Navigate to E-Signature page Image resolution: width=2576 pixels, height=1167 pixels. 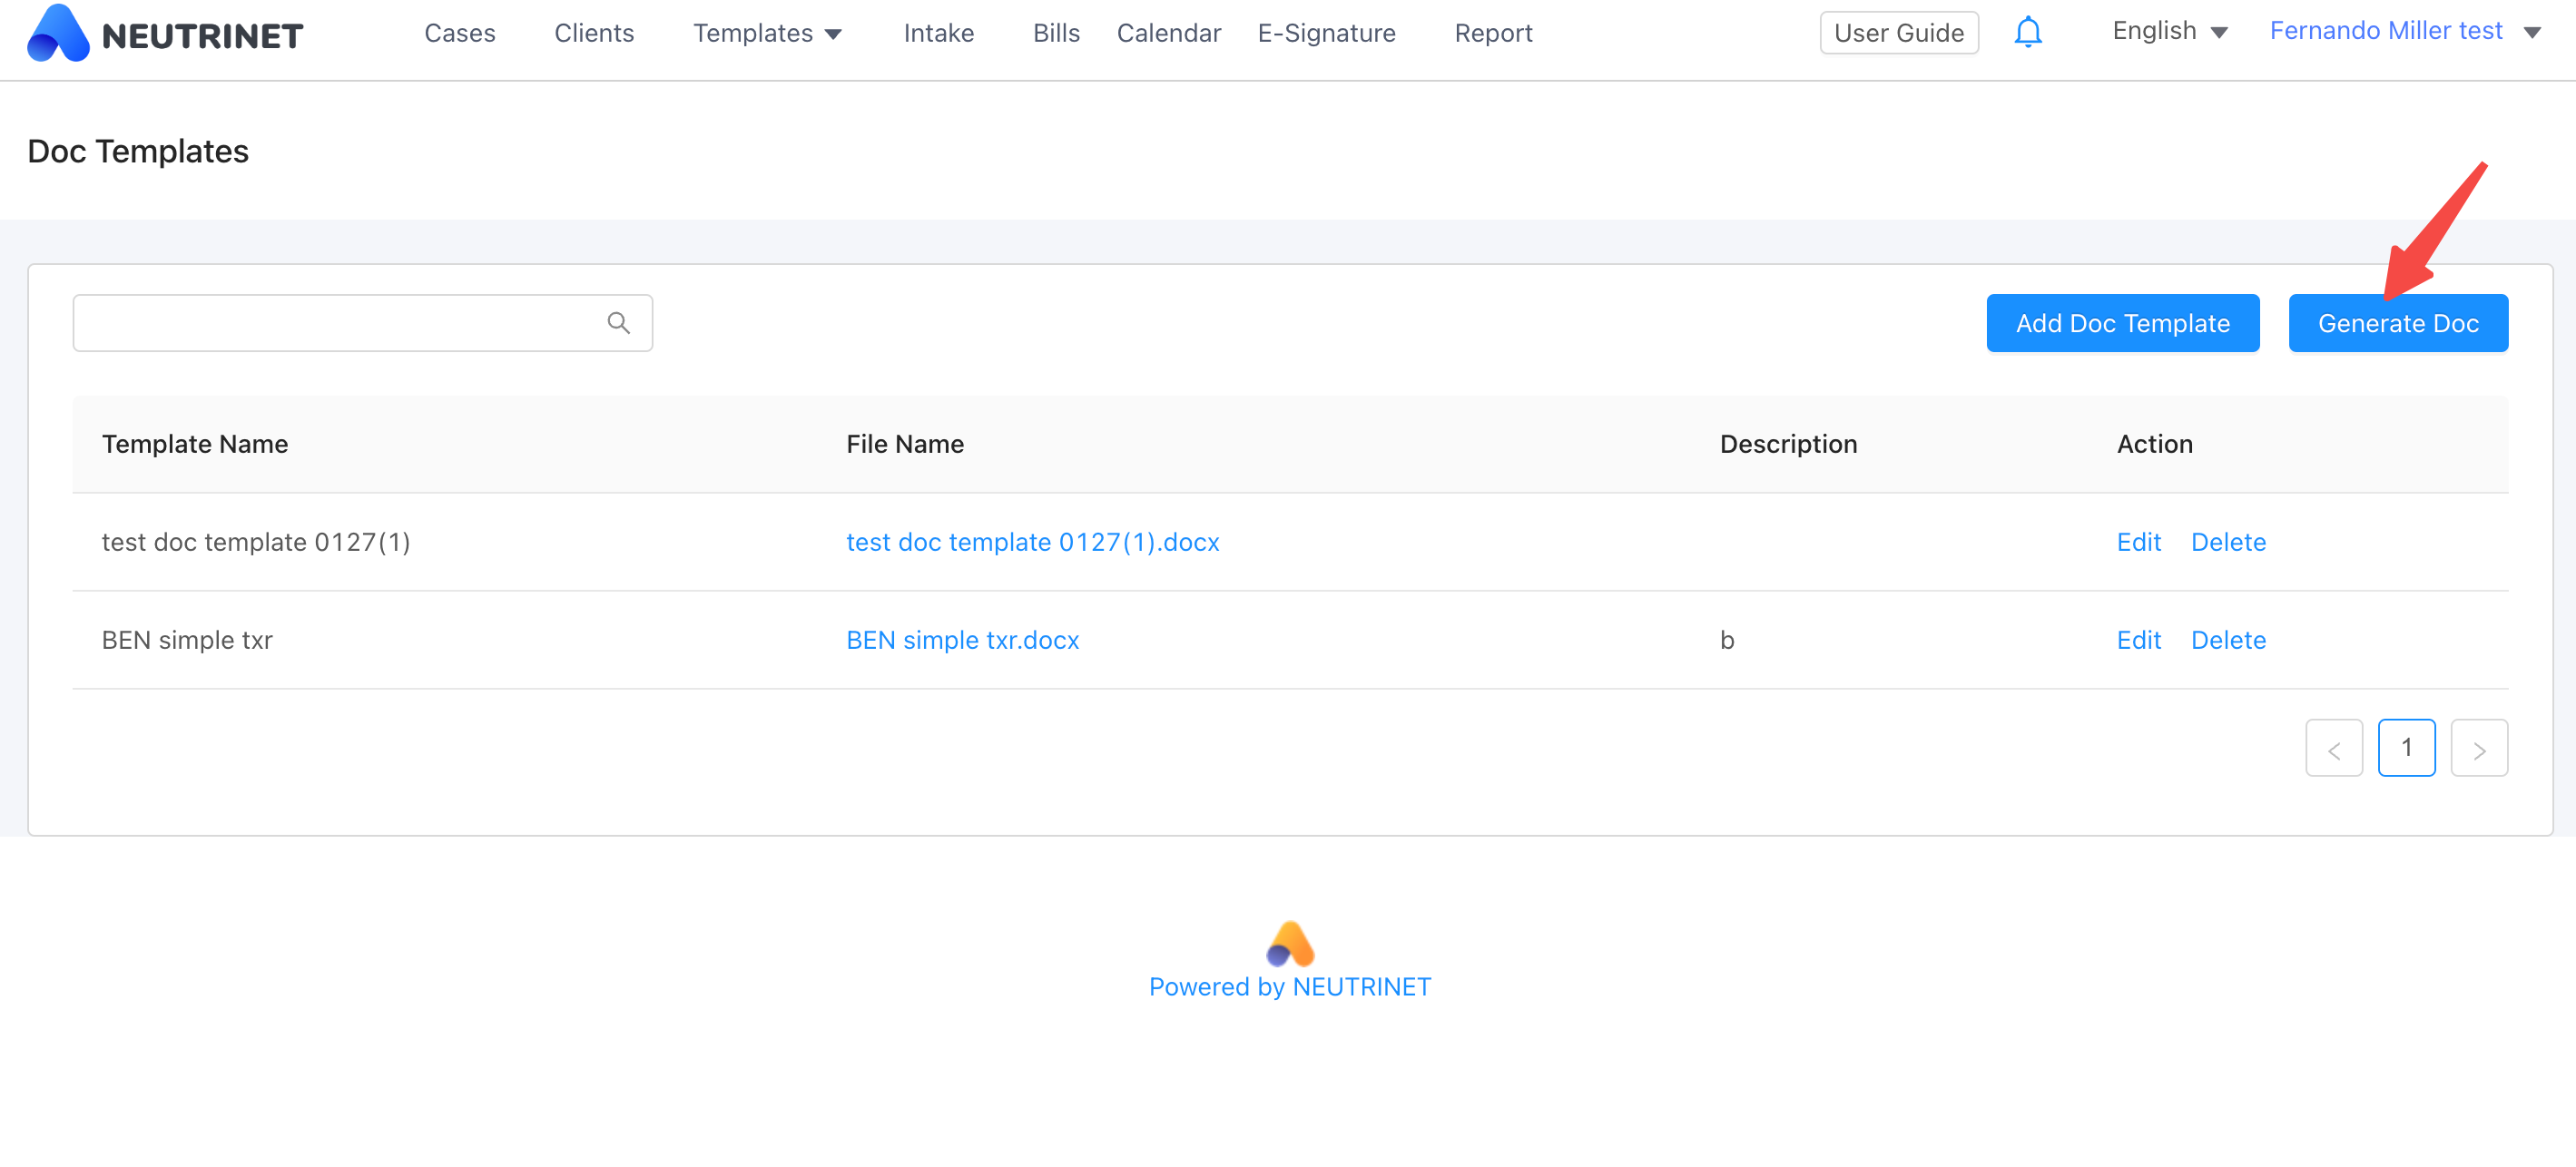[1325, 33]
